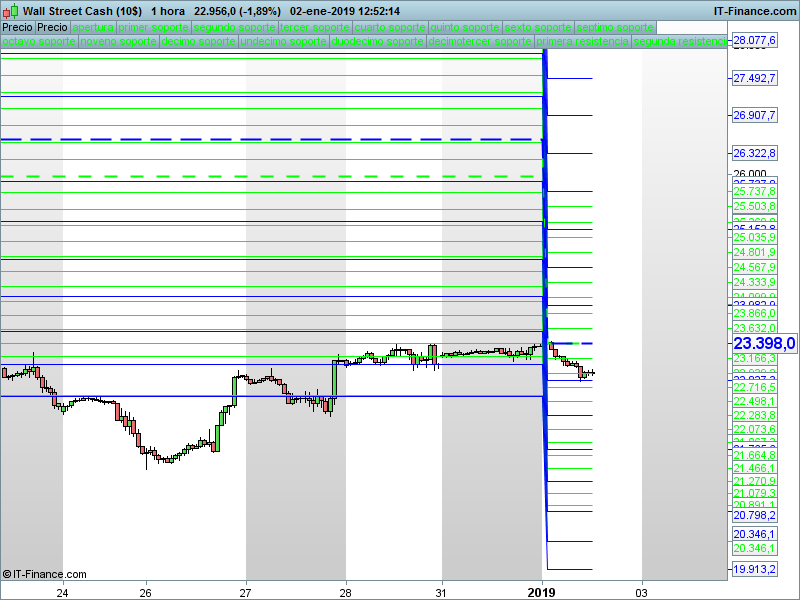Image resolution: width=800 pixels, height=600 pixels.
Task: Select the 'septimo soporte' label
Action: 615,27
